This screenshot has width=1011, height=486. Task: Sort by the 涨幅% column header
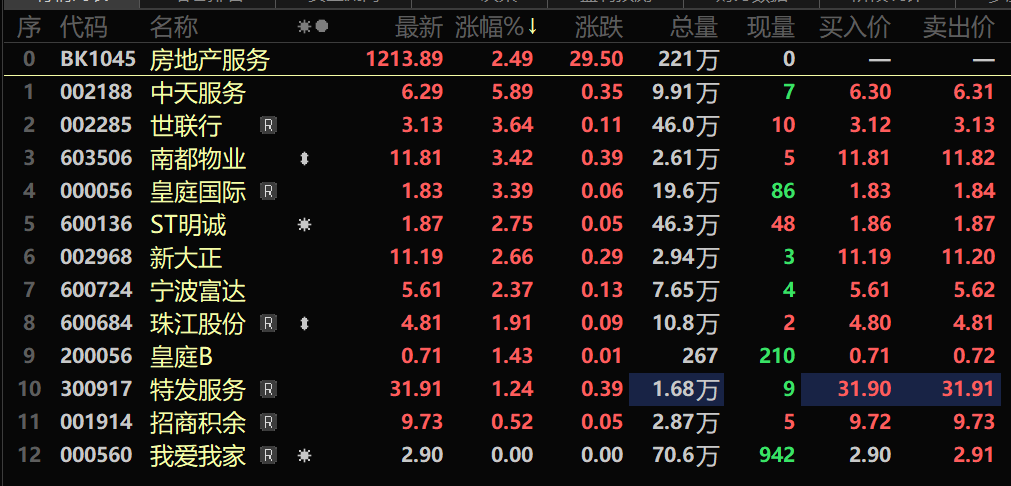pyautogui.click(x=489, y=27)
